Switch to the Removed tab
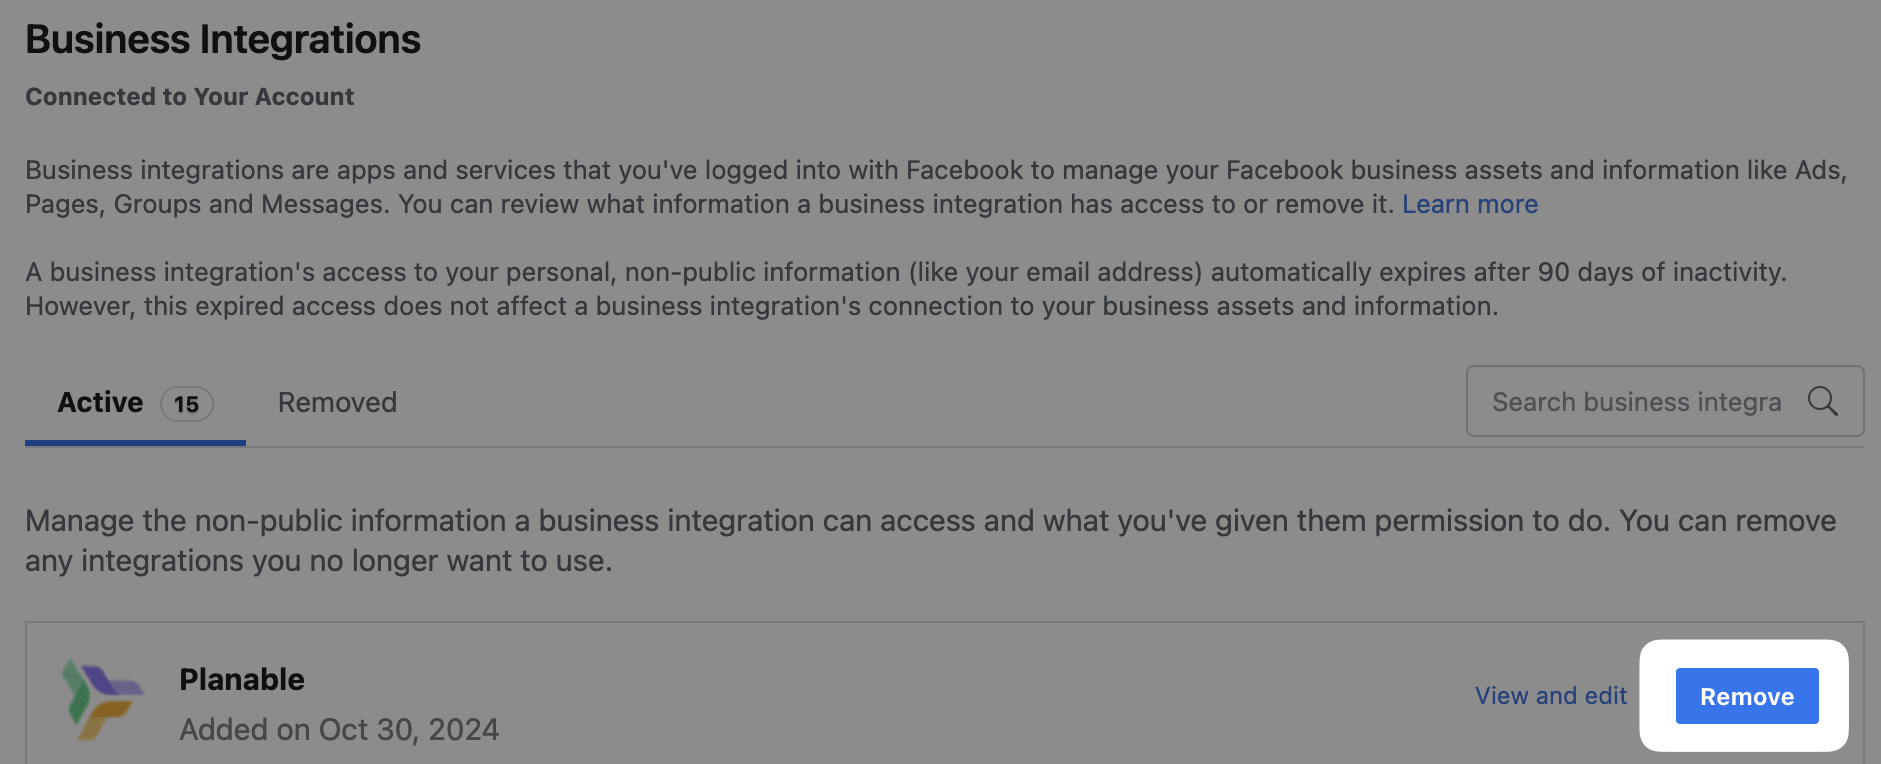This screenshot has height=764, width=1881. (337, 402)
